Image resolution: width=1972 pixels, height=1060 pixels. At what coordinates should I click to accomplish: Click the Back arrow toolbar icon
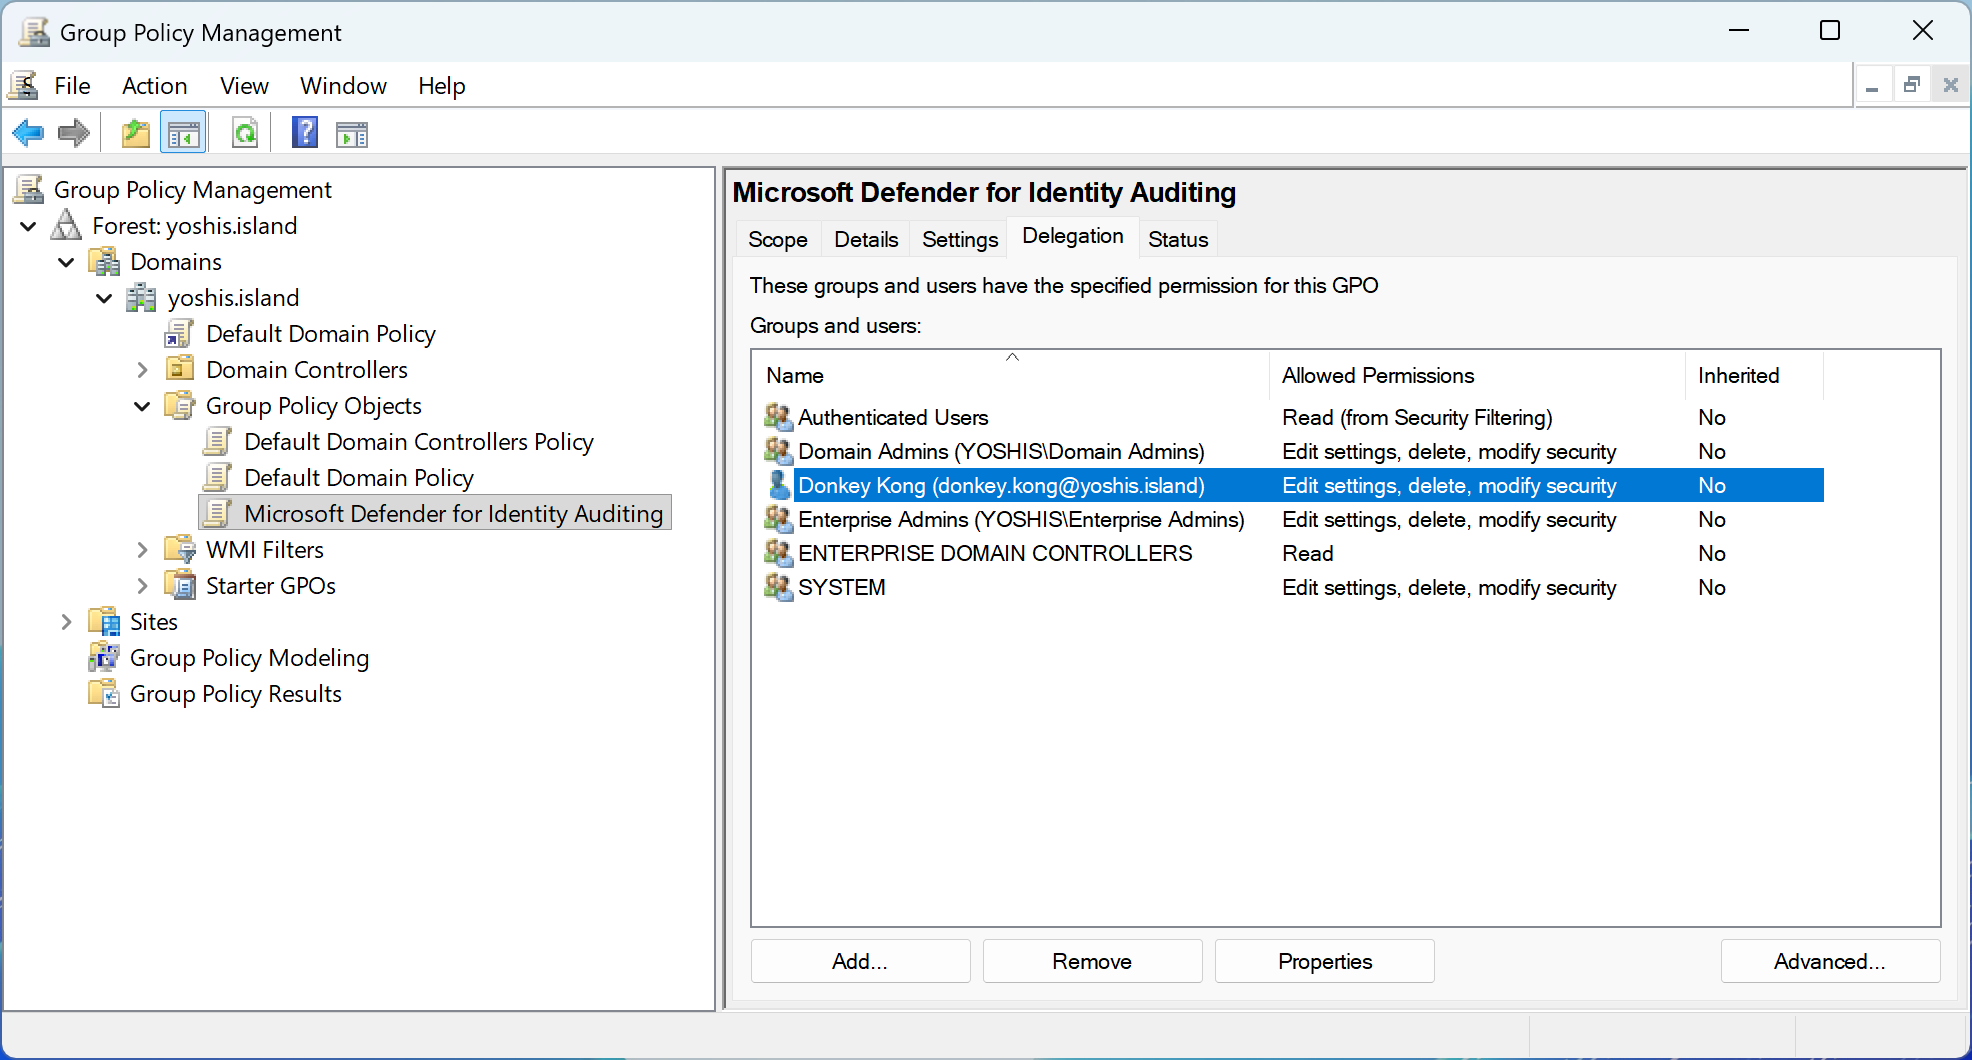click(x=28, y=133)
